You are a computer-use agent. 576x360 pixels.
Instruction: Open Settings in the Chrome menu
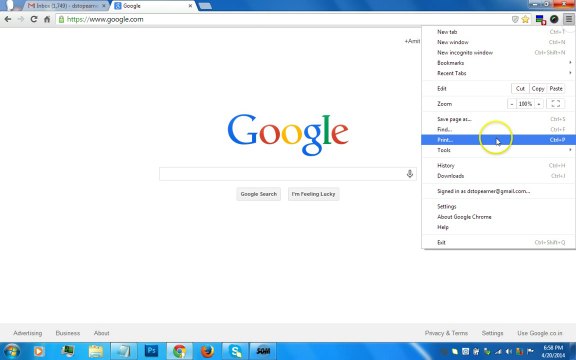pyautogui.click(x=498, y=206)
